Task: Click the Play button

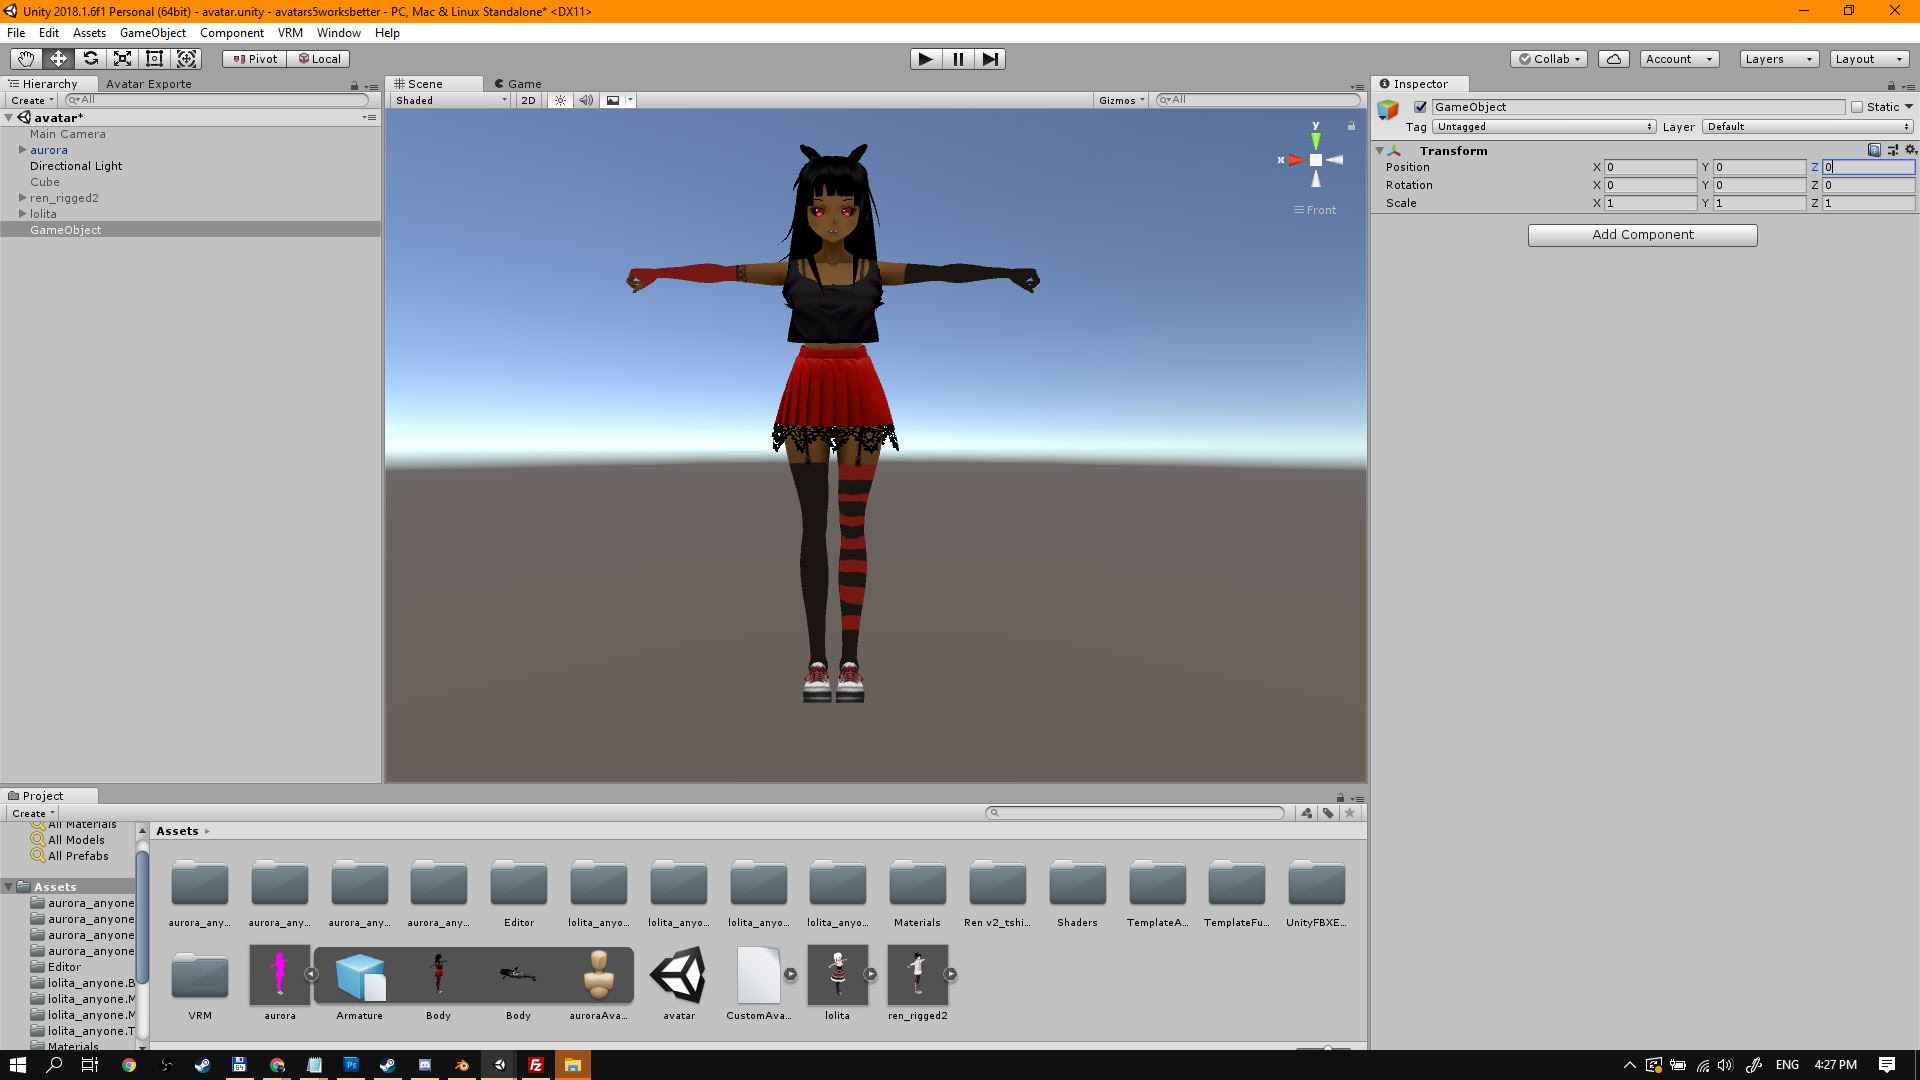Action: tap(925, 59)
